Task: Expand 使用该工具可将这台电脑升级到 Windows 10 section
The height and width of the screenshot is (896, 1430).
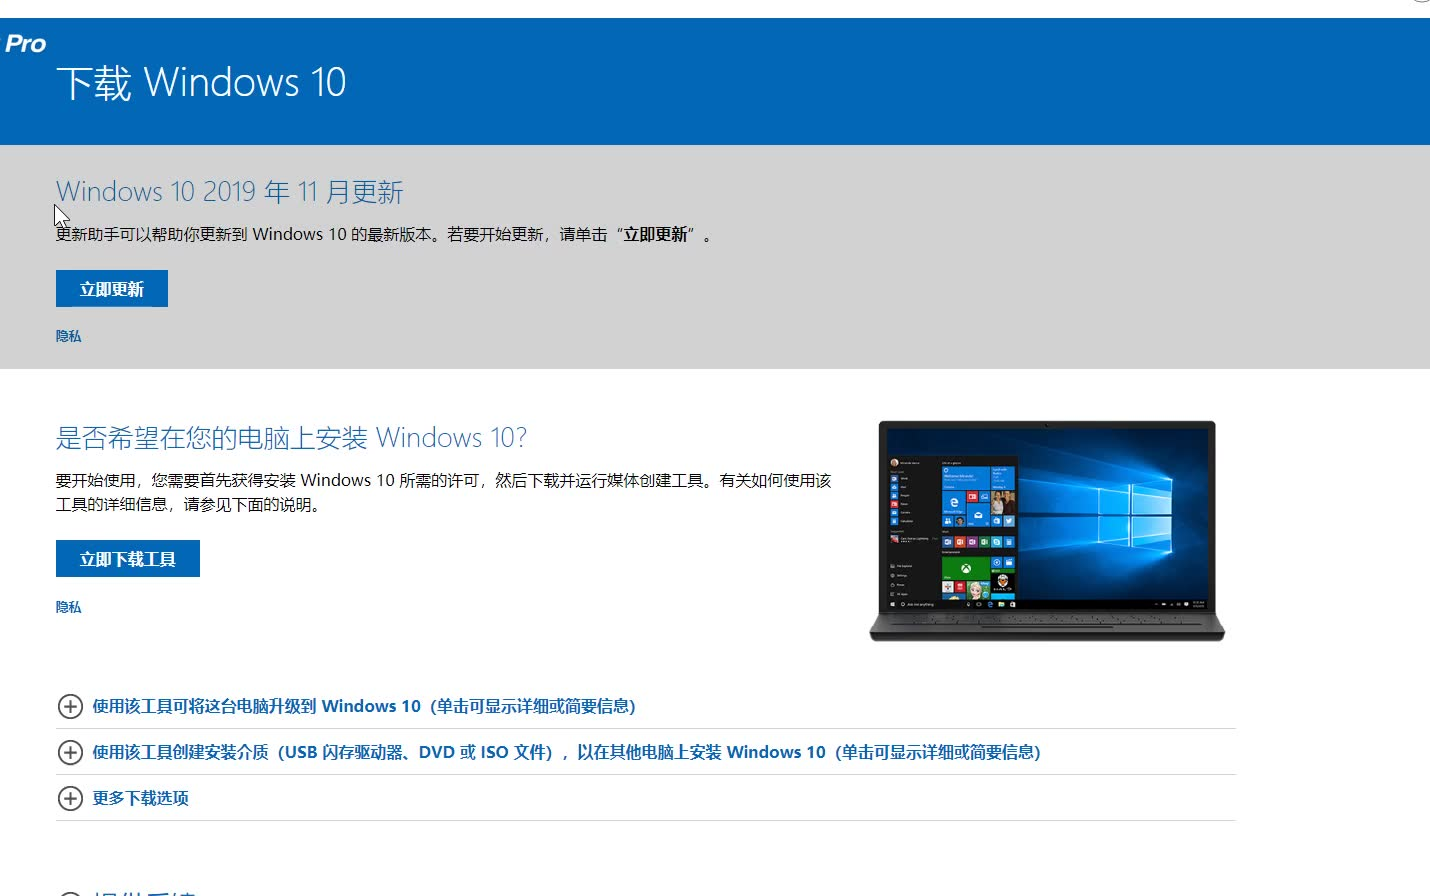Action: point(364,706)
